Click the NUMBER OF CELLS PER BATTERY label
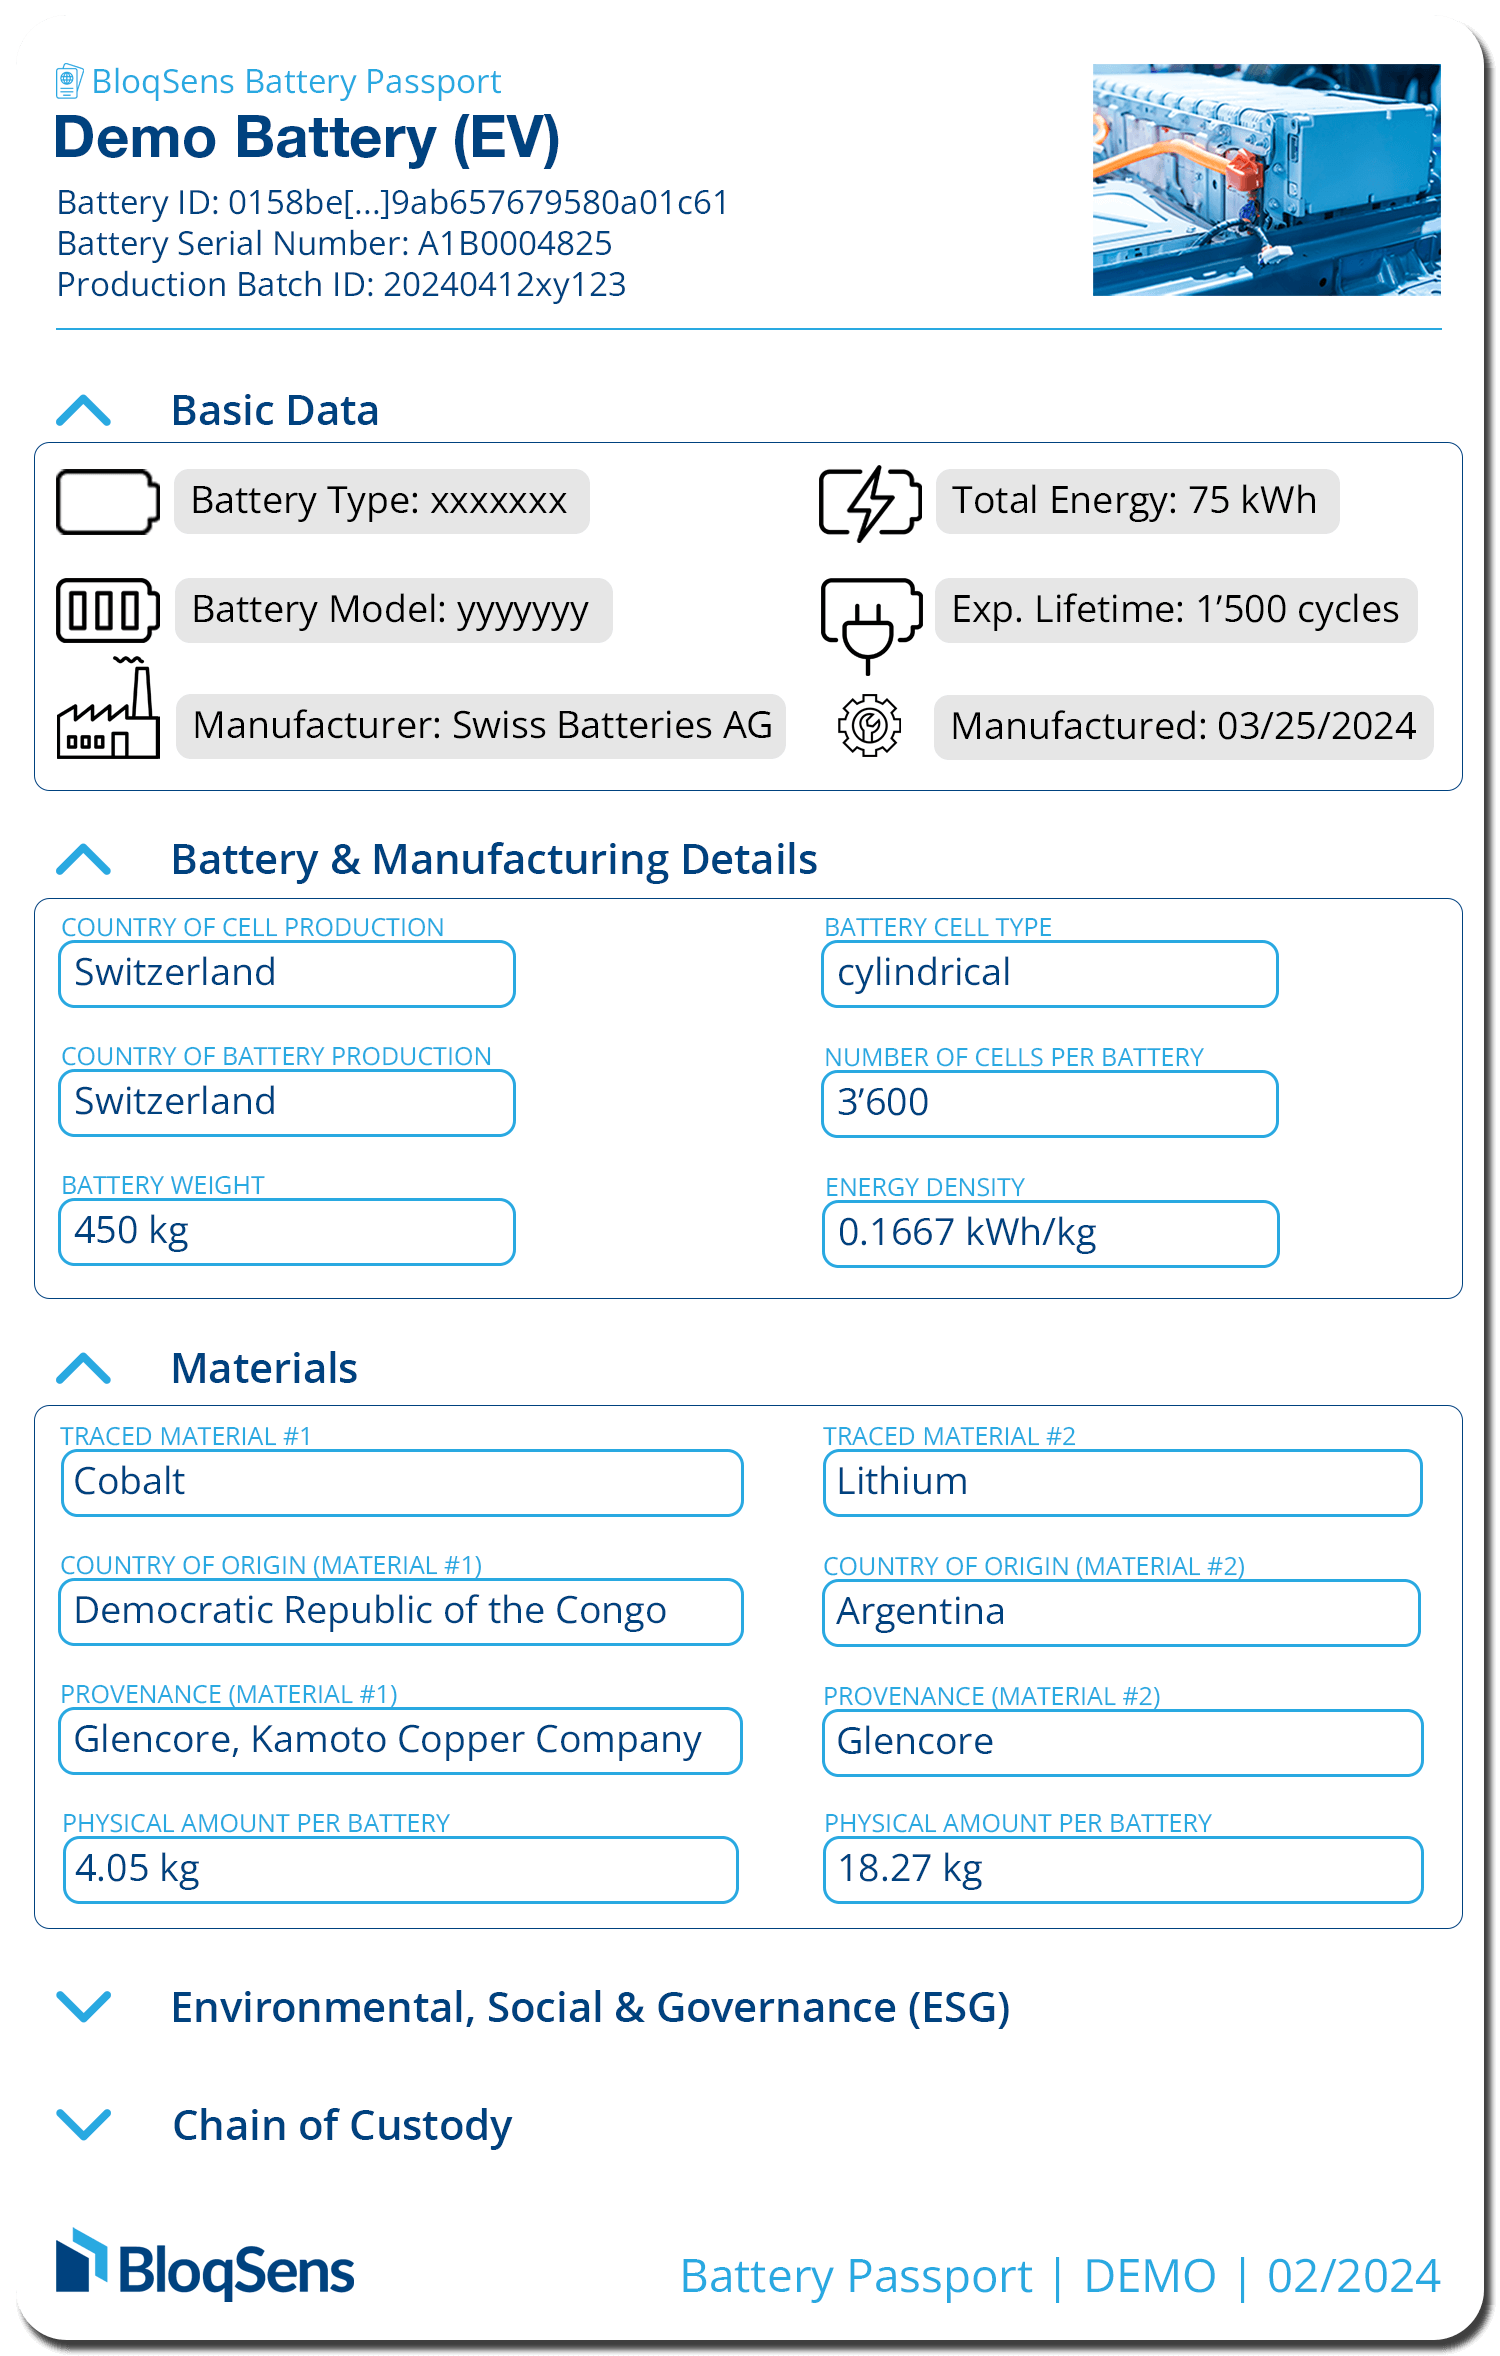This screenshot has height=2356, width=1500. point(1014,1057)
